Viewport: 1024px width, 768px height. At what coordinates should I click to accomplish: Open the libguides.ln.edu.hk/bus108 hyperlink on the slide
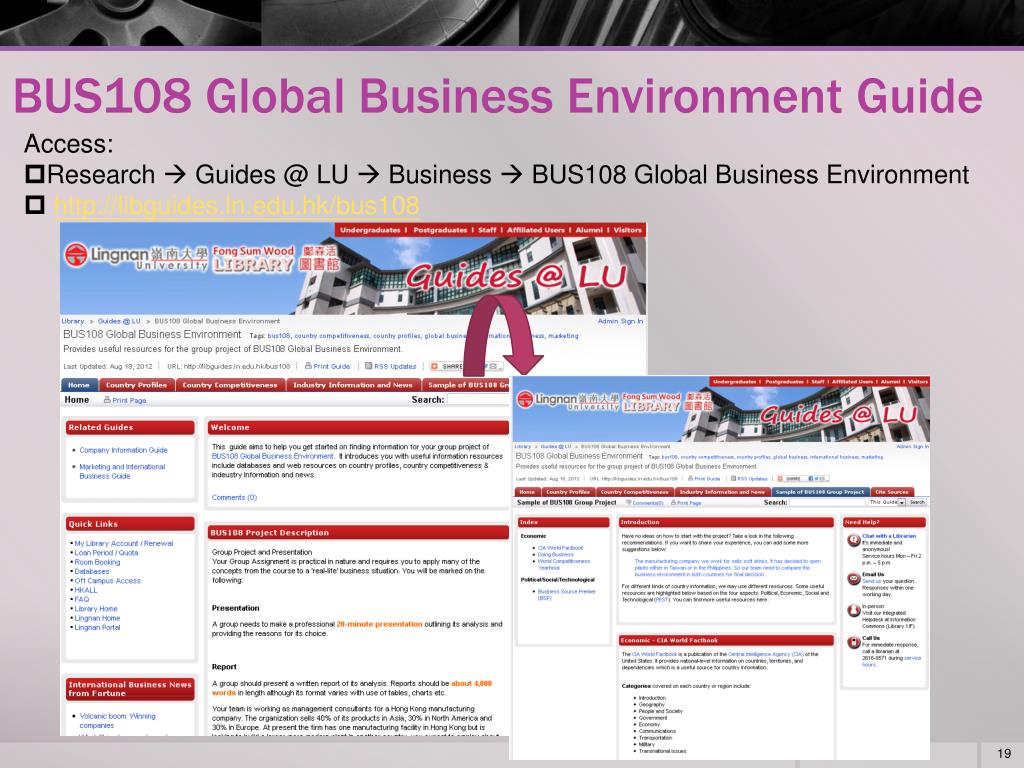click(x=236, y=206)
